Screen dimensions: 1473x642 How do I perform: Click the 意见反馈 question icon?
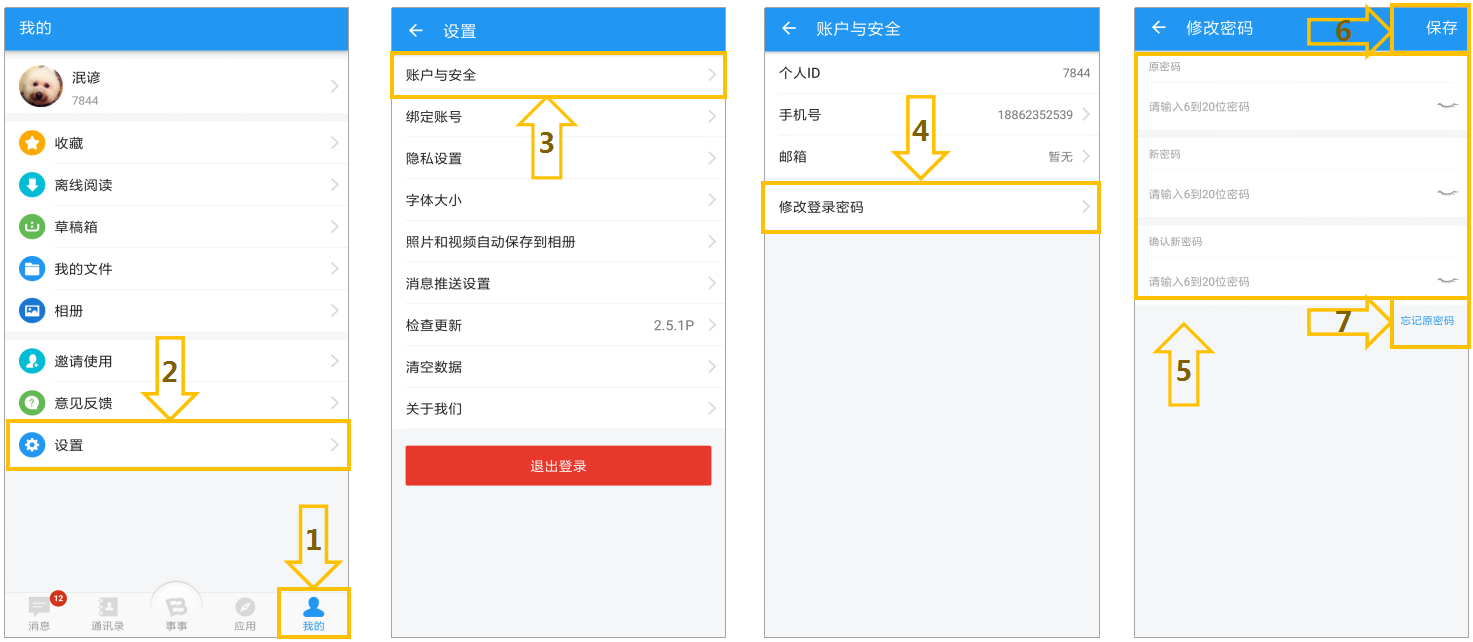tap(32, 403)
